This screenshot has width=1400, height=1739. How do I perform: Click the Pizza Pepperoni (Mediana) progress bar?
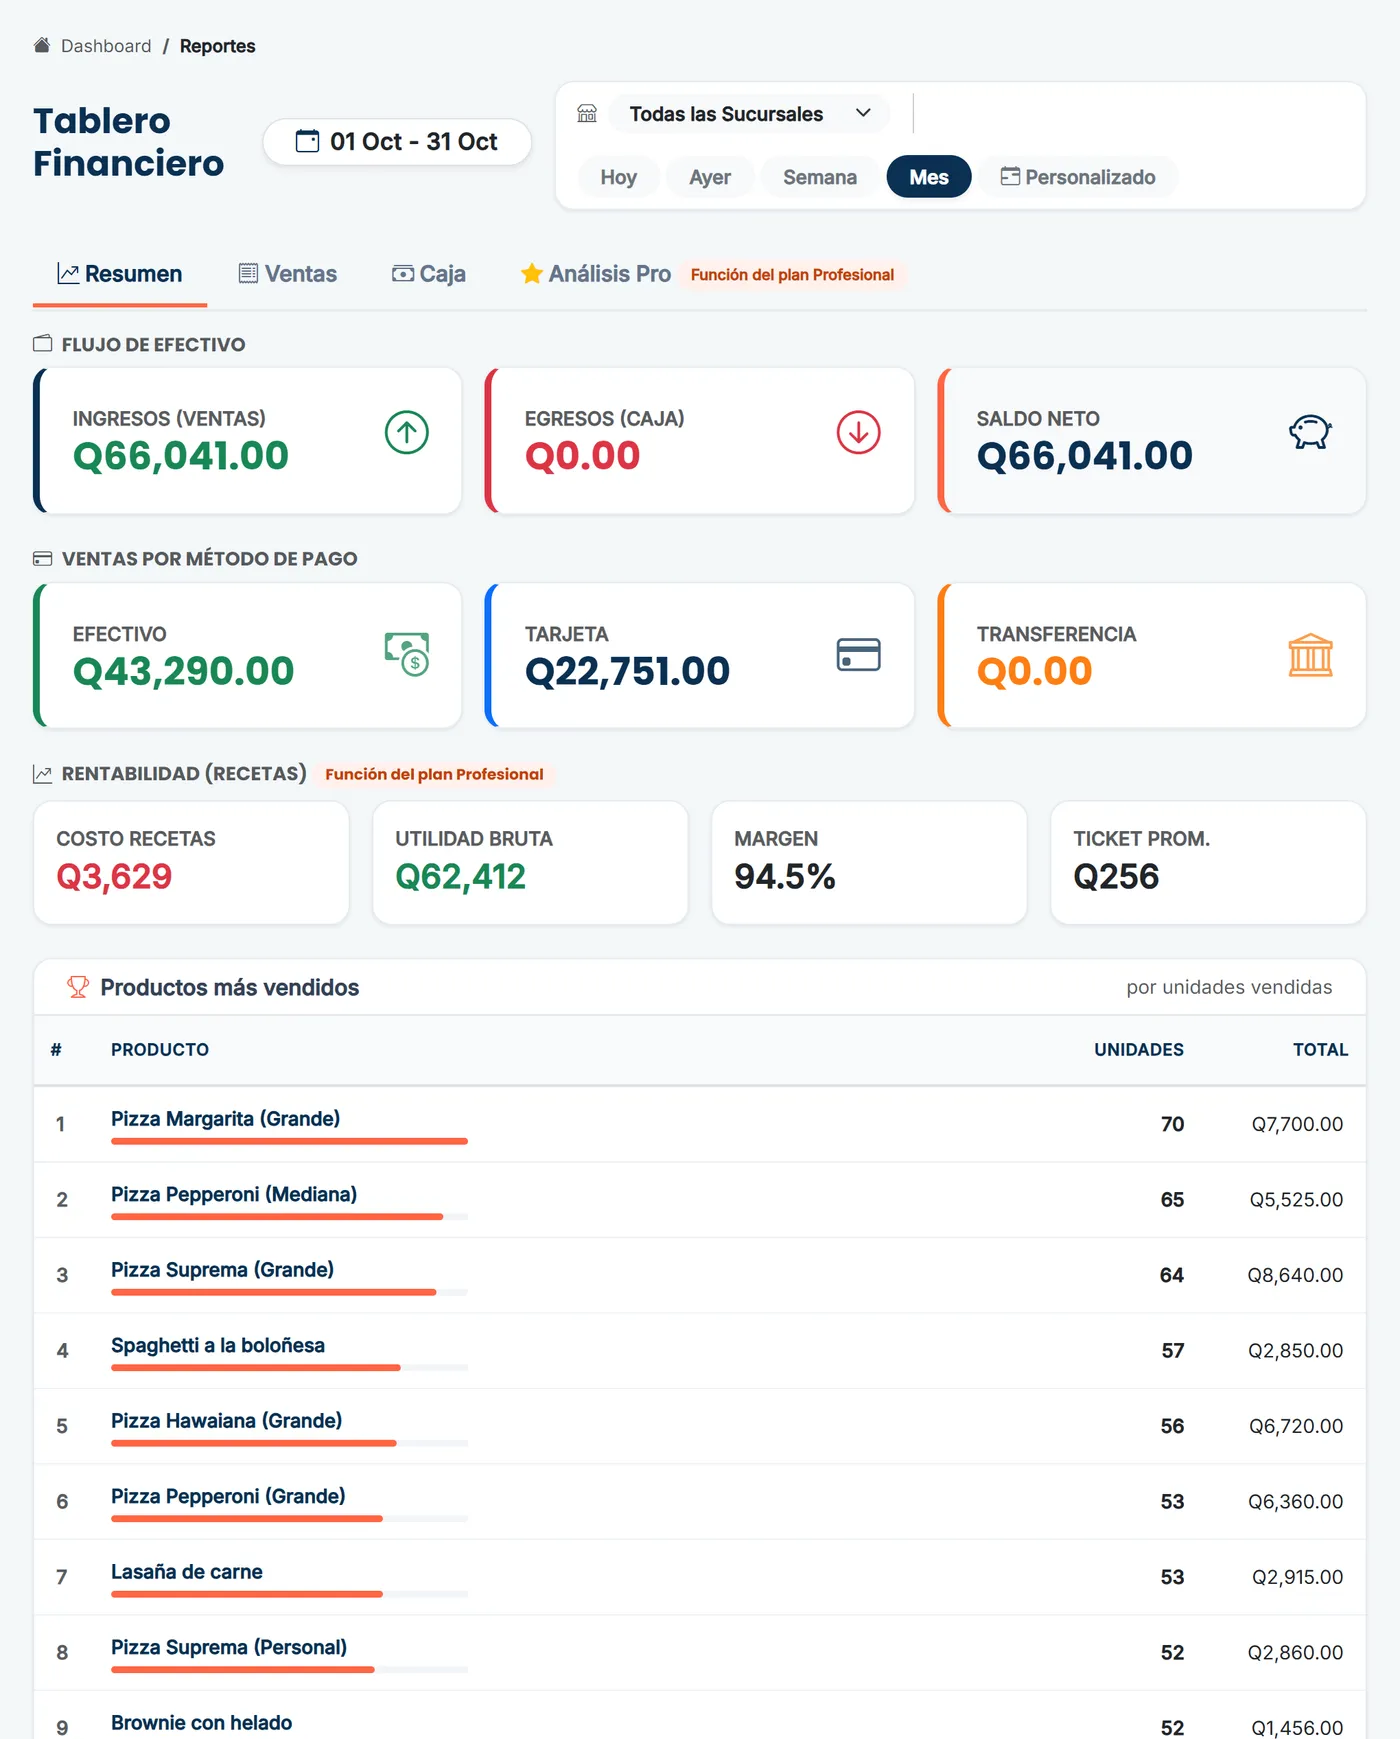(x=289, y=1217)
